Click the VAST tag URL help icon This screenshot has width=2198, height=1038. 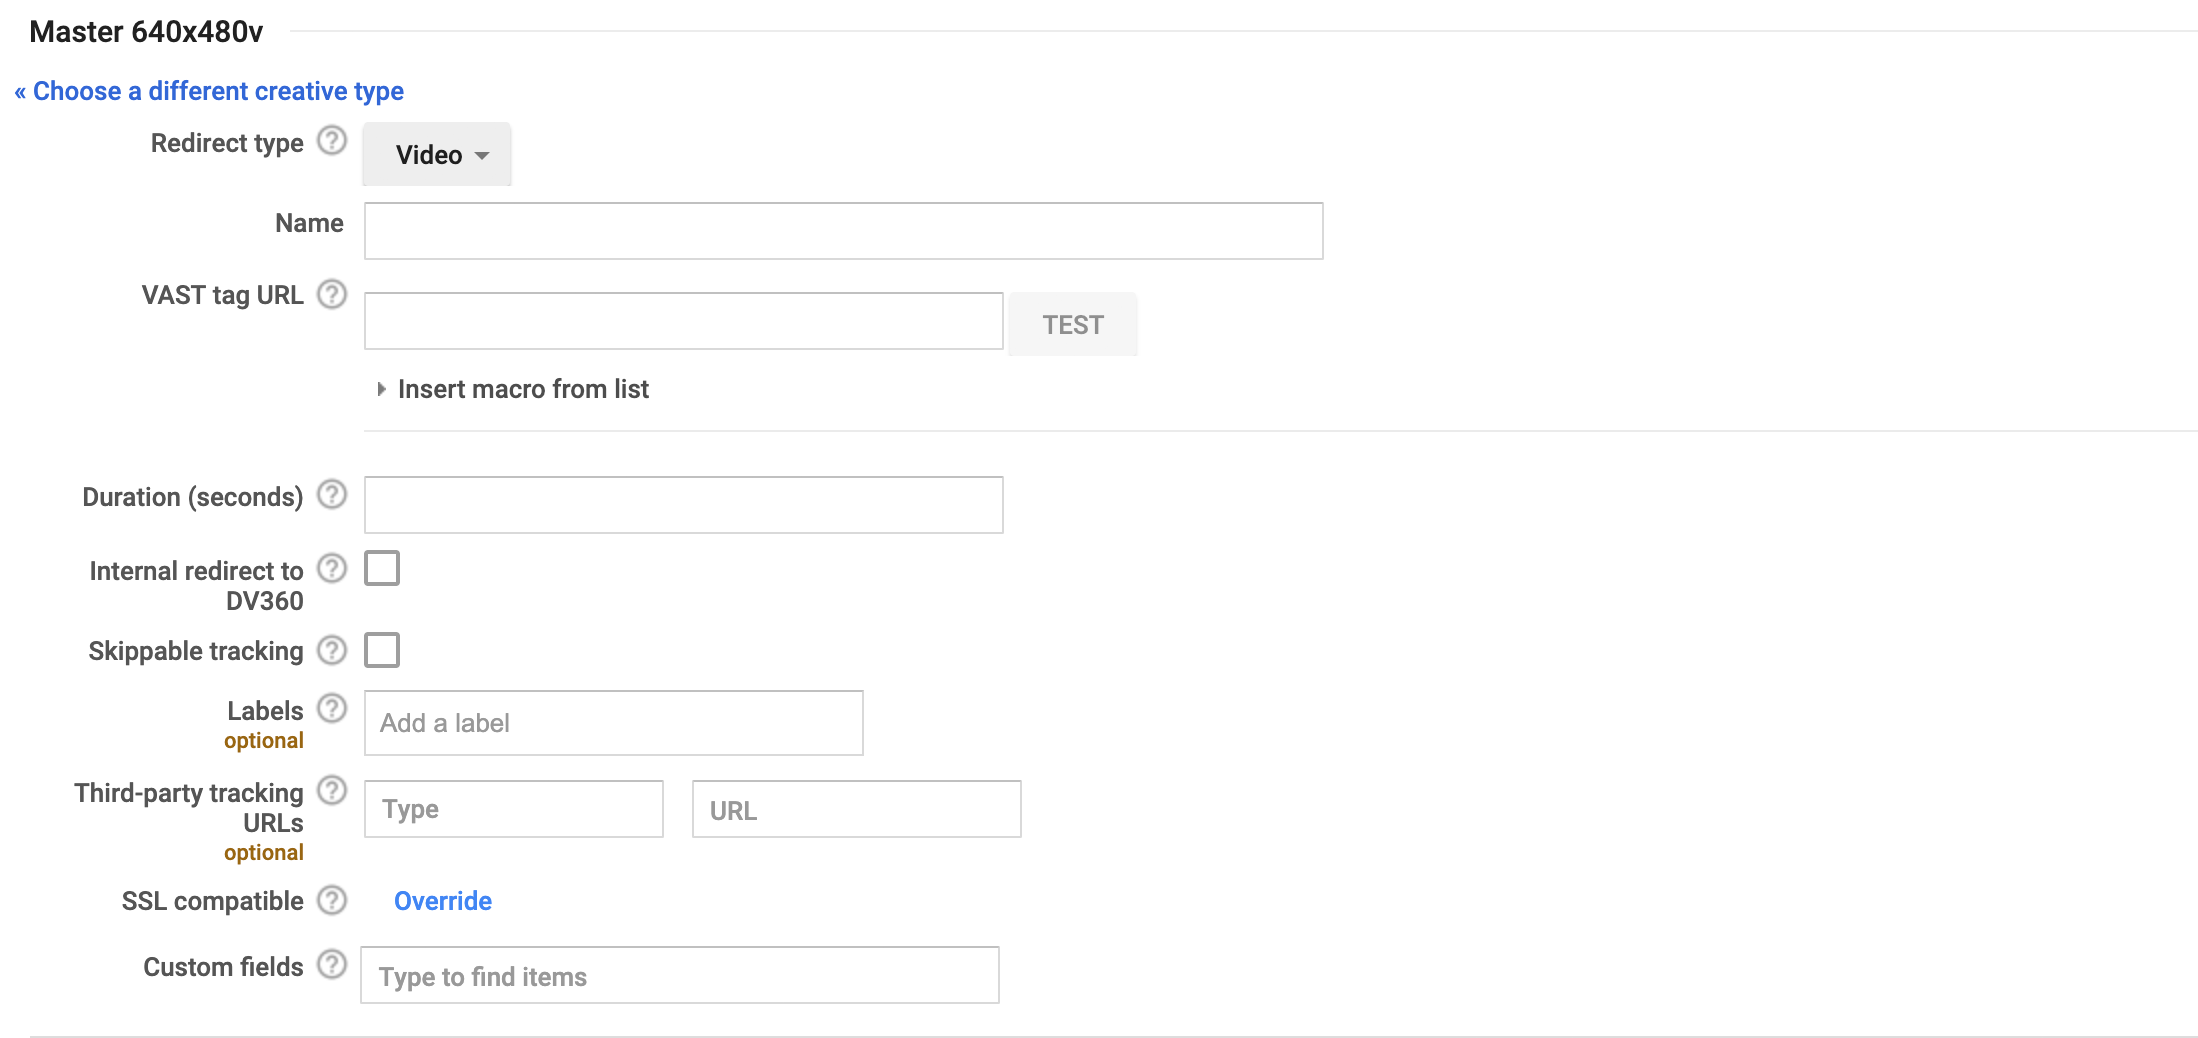click(331, 294)
